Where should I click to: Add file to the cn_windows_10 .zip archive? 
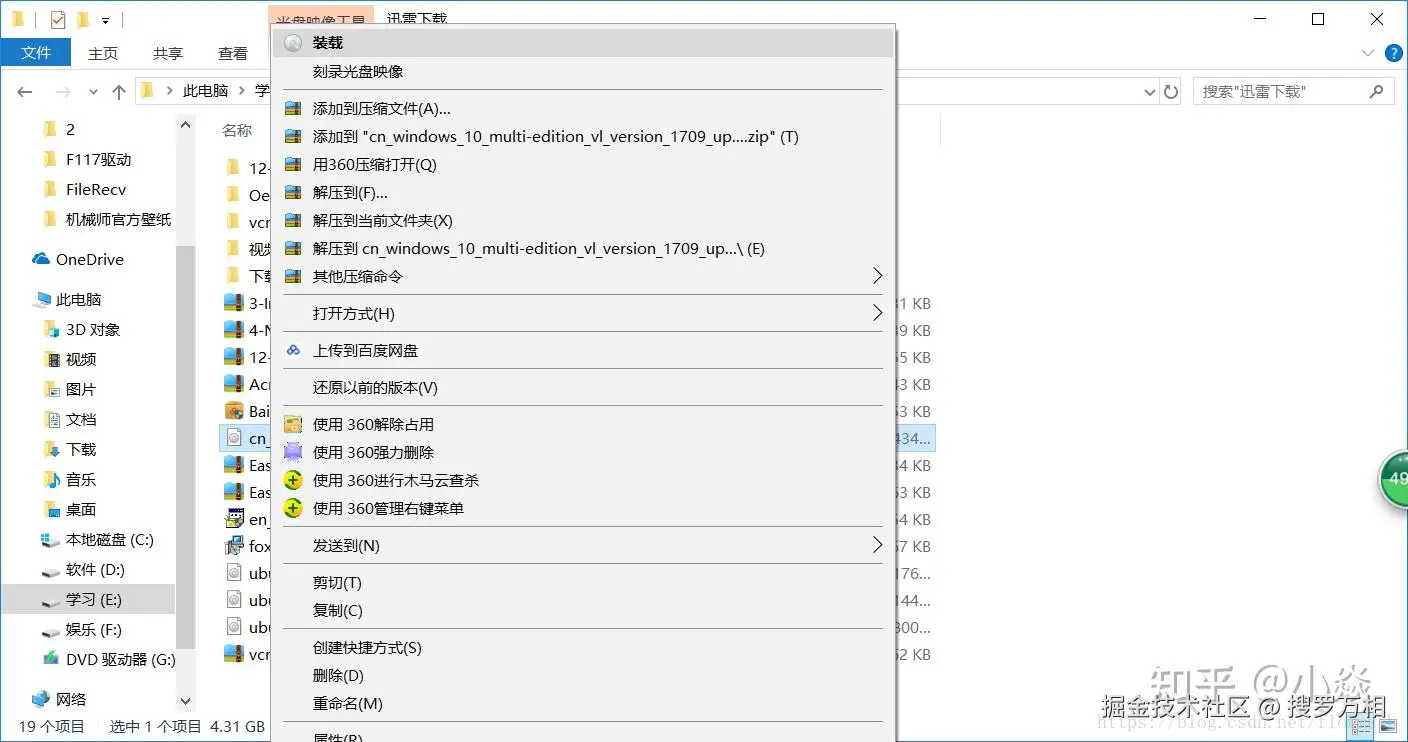coord(584,137)
